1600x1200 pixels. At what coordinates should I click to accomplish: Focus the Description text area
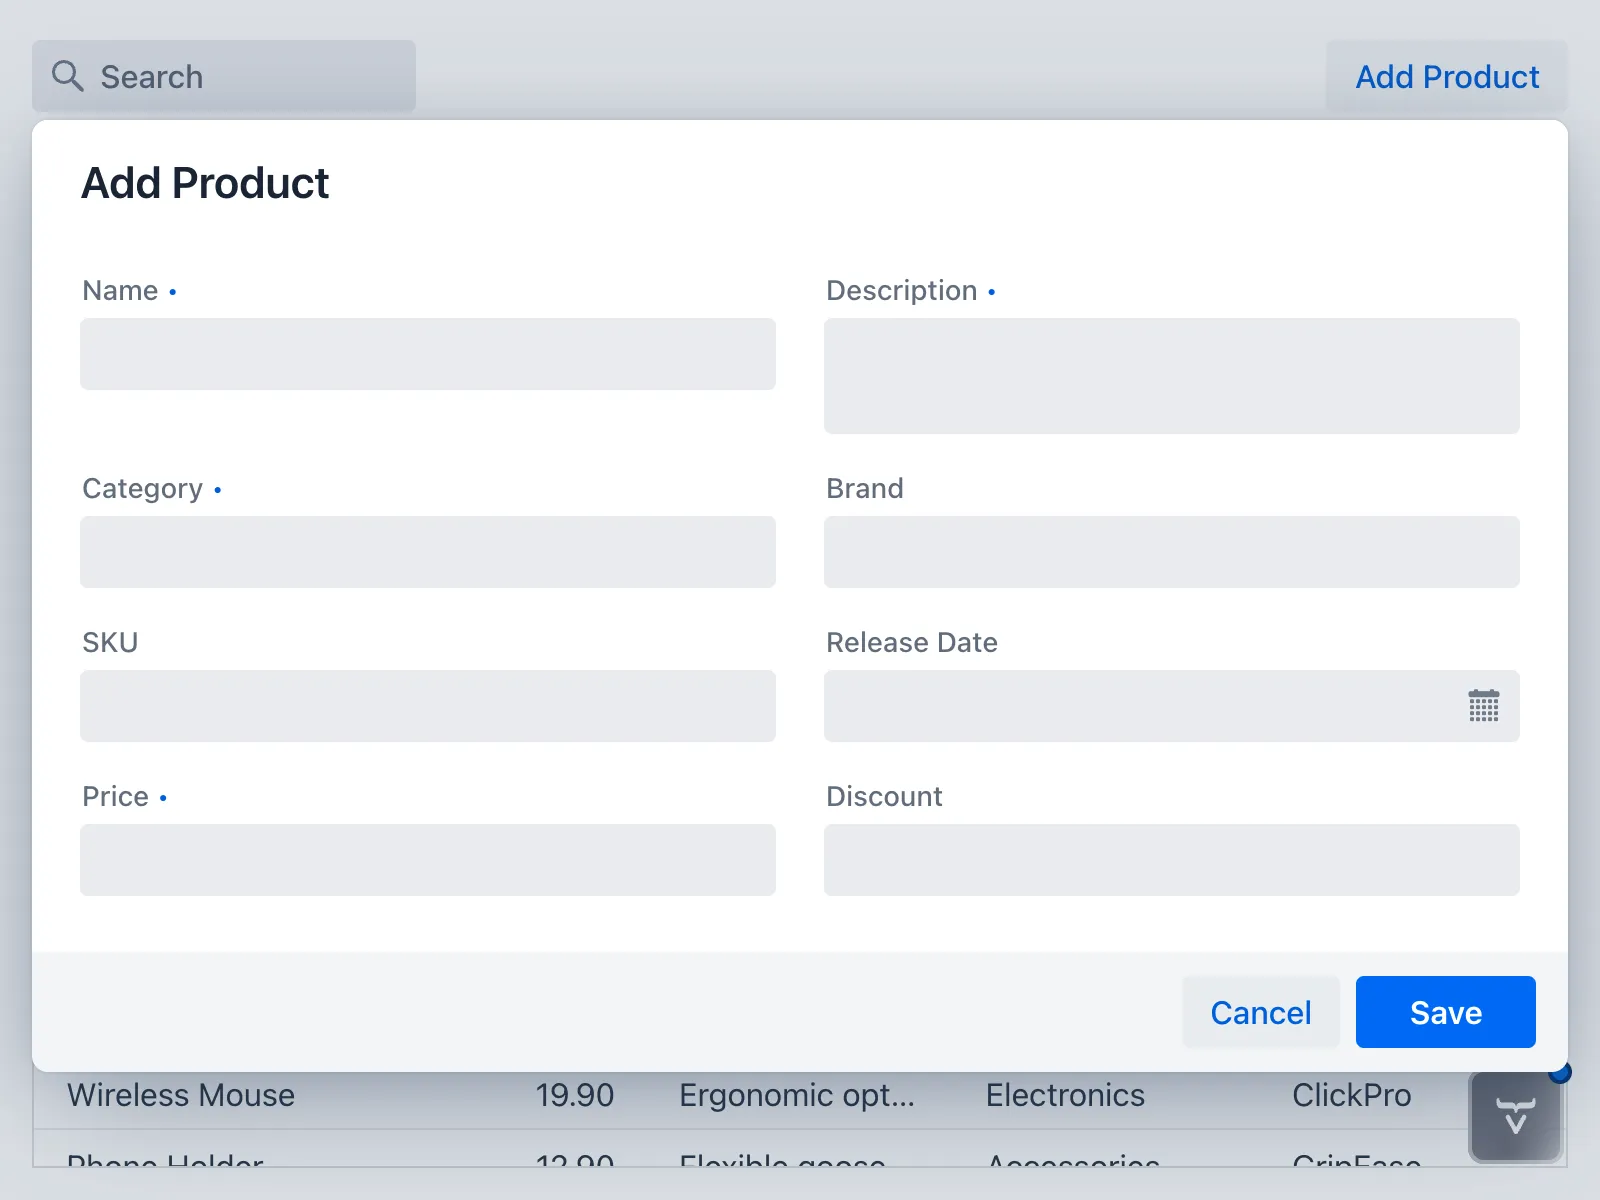(x=1172, y=376)
